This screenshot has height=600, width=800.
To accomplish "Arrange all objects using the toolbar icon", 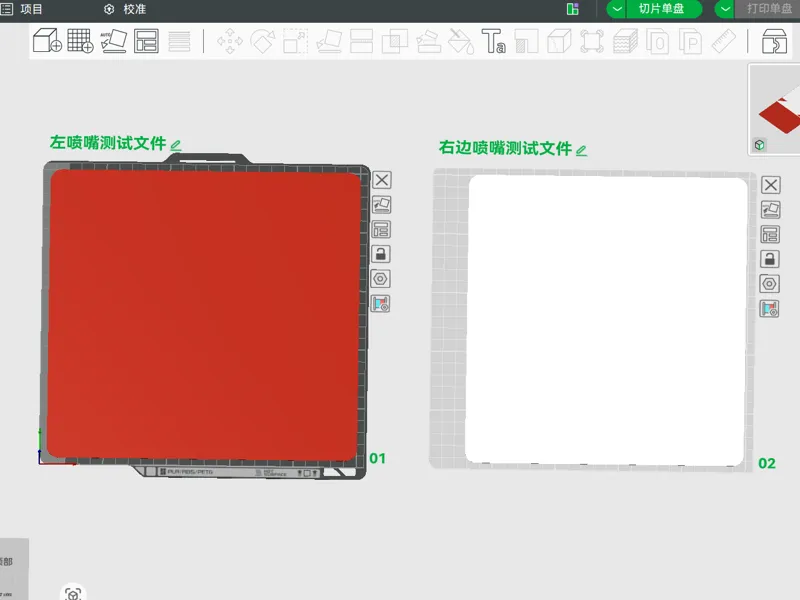I will click(146, 41).
